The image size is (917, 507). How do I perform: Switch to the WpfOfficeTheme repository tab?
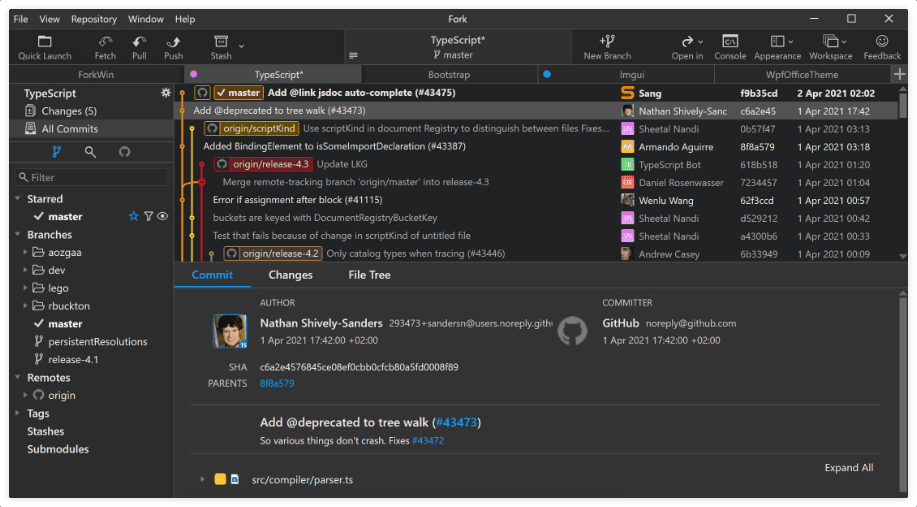[802, 75]
